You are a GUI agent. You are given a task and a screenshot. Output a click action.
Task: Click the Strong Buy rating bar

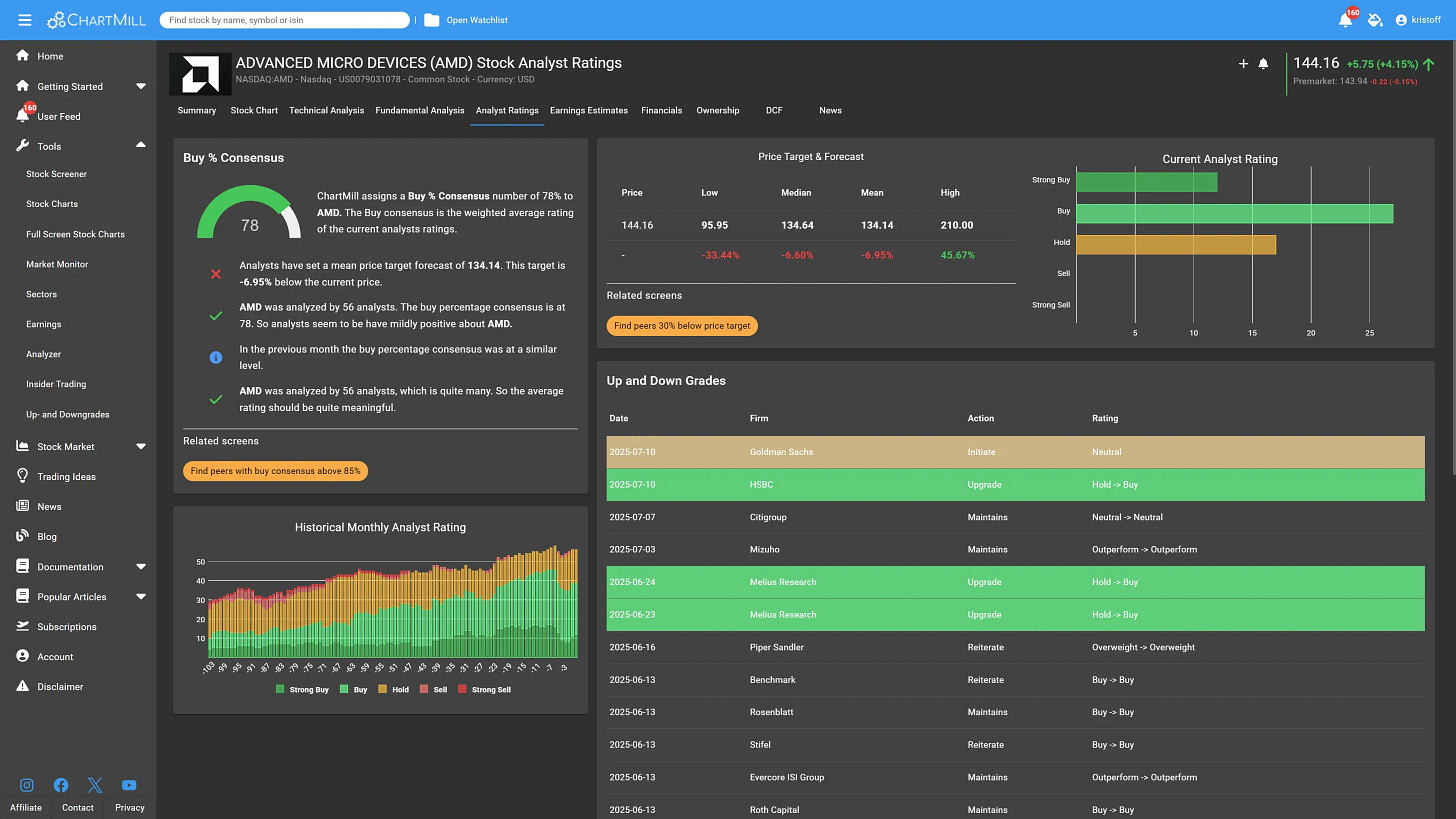[1147, 182]
